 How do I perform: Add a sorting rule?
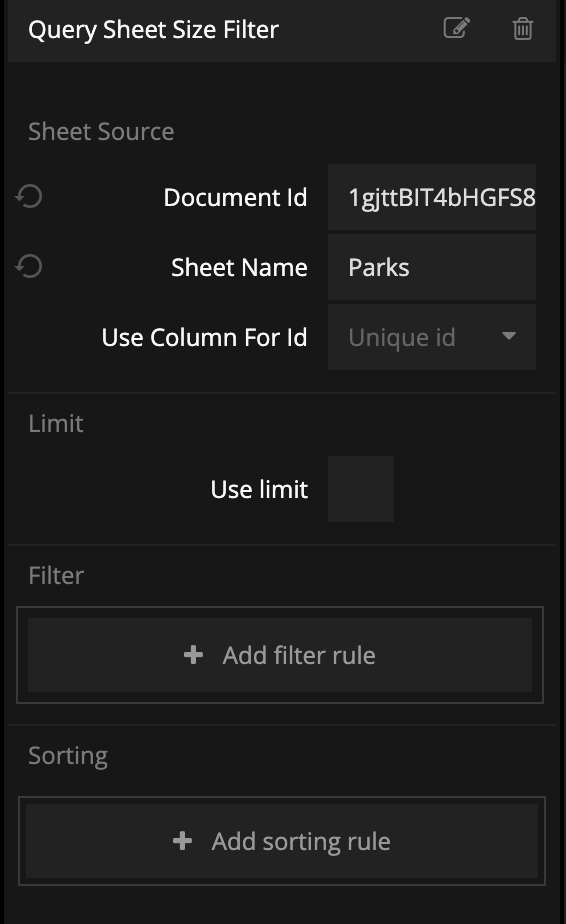[x=282, y=841]
